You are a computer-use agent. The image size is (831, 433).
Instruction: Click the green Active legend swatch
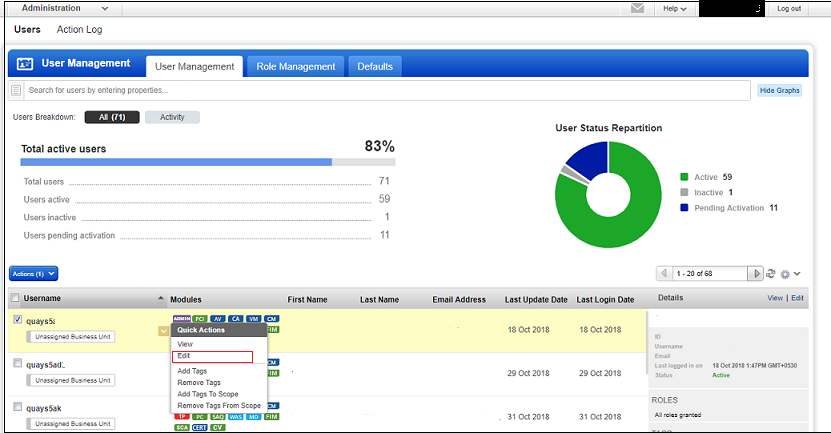pos(684,177)
